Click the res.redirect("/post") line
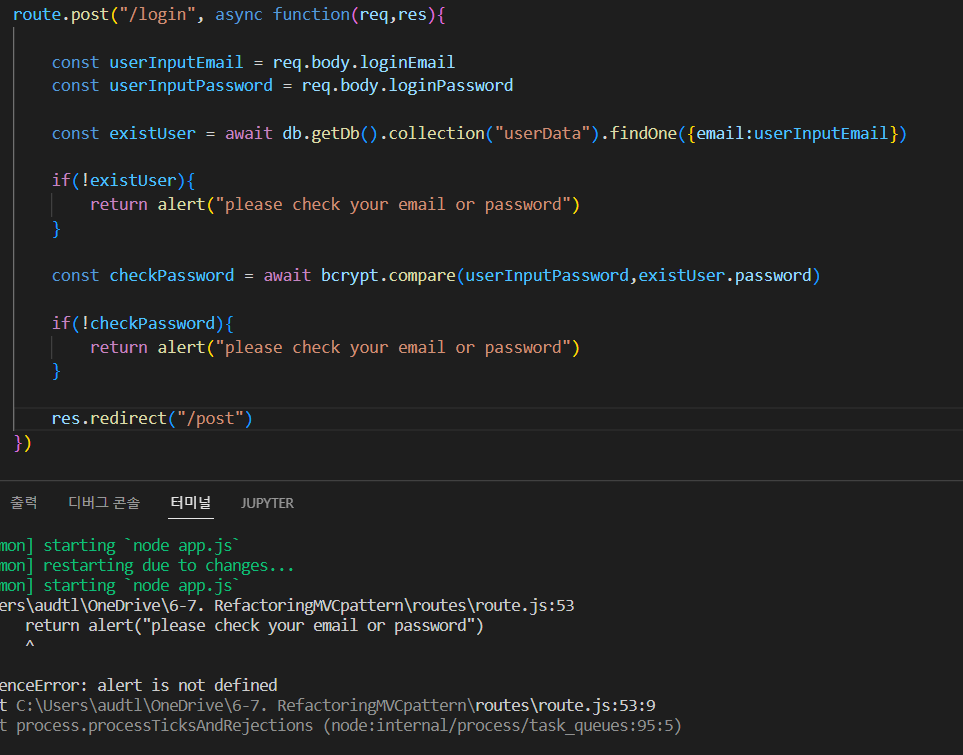 (152, 419)
